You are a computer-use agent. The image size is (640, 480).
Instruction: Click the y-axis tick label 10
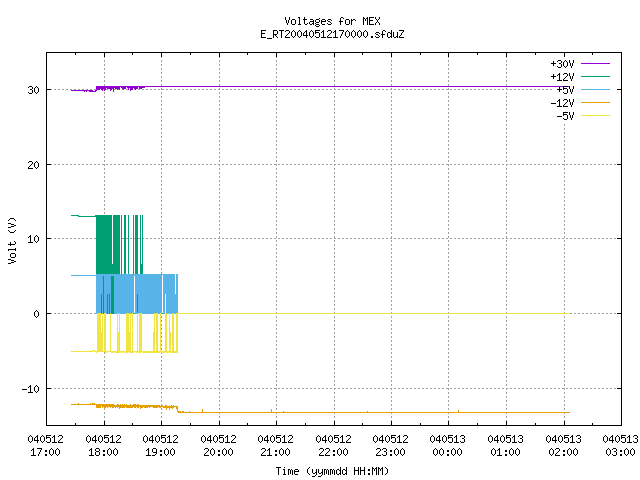pos(33,239)
